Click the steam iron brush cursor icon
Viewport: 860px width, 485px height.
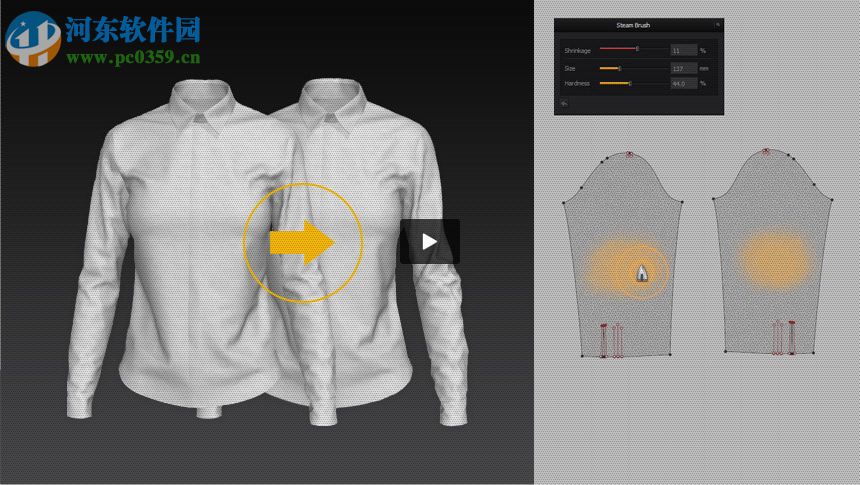(x=642, y=273)
